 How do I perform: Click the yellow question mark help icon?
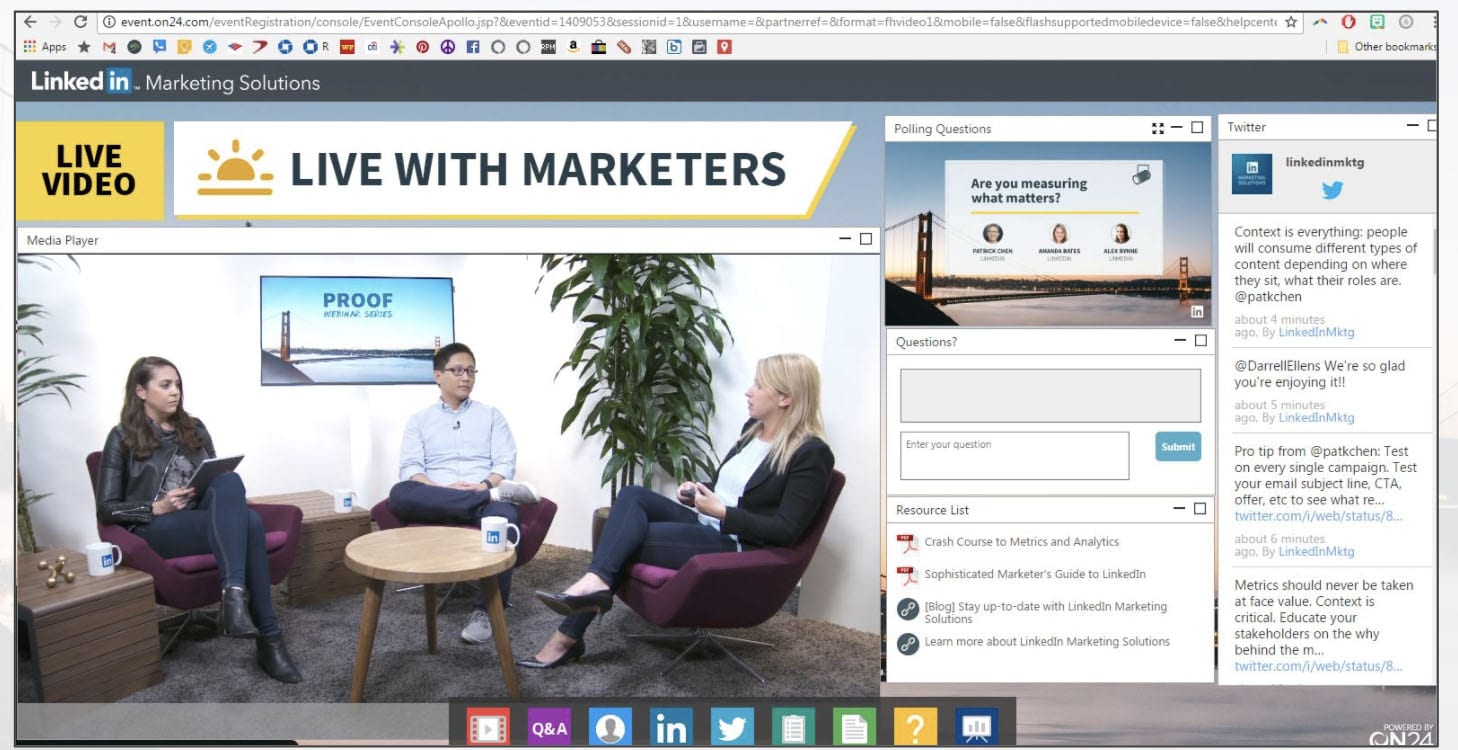click(915, 727)
